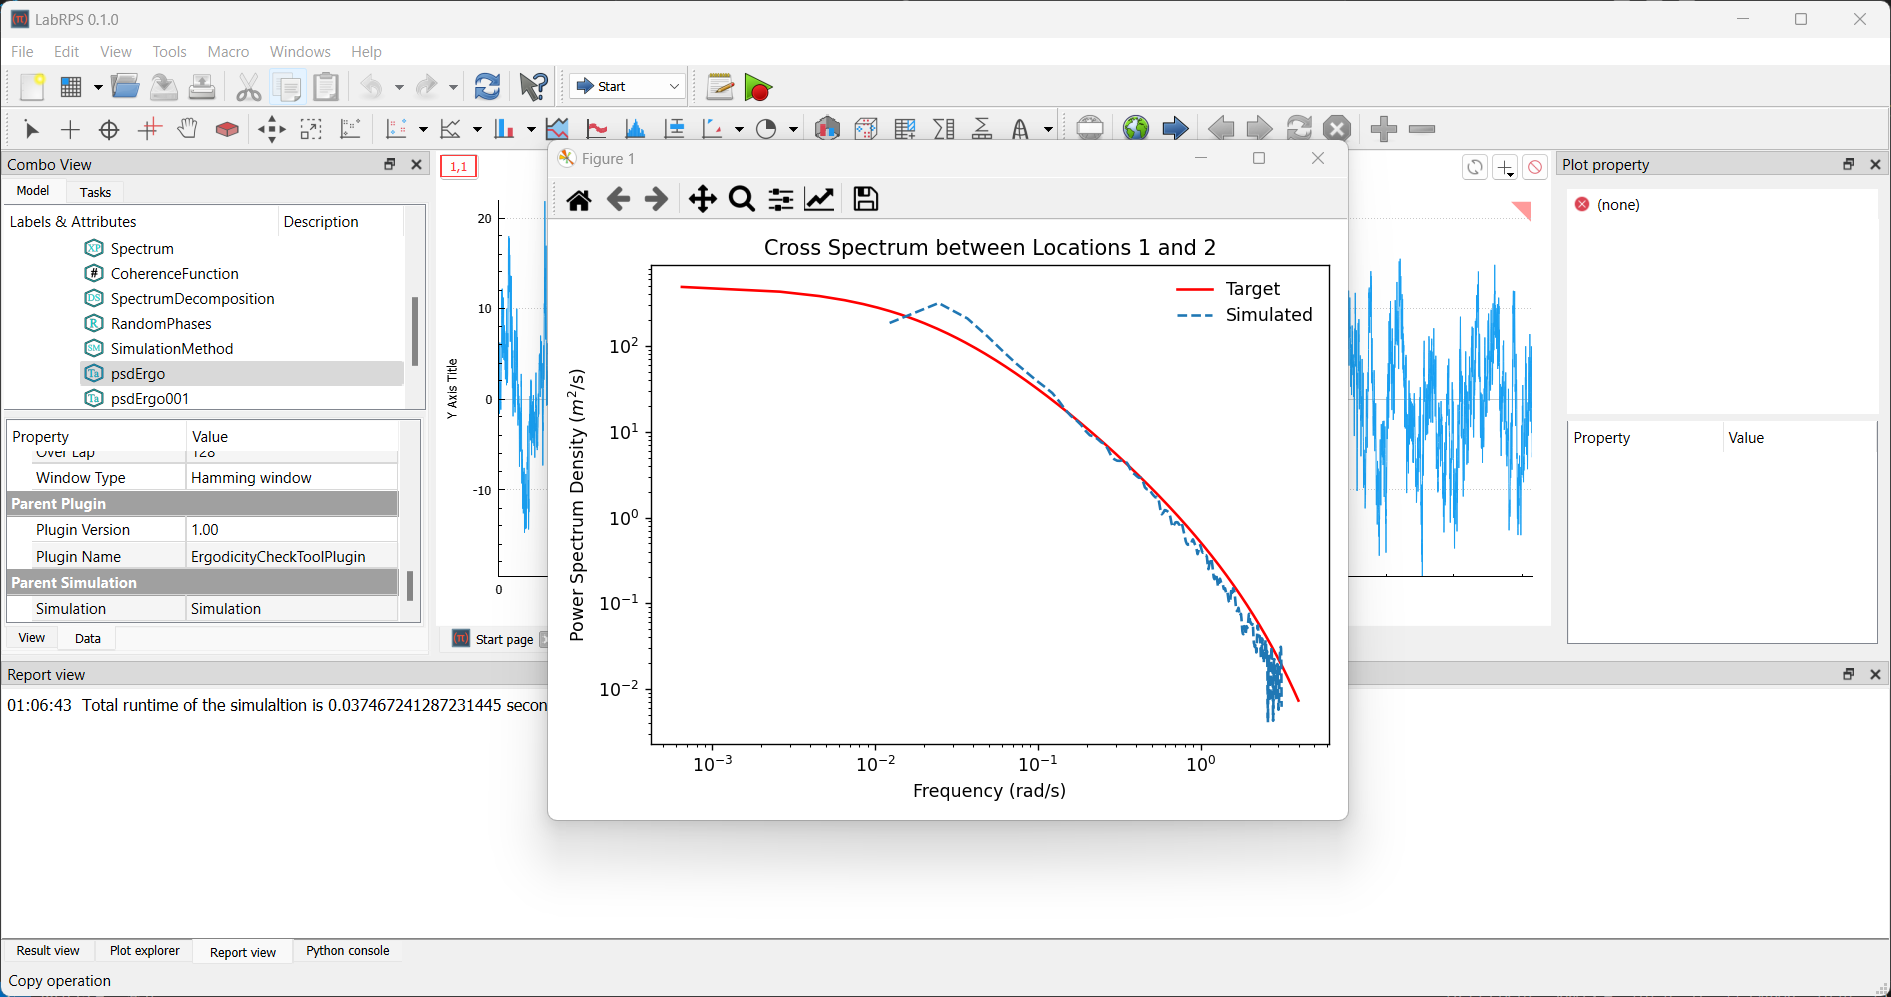Toggle the Zoom to rectangle magnifier tool
This screenshot has width=1891, height=997.
741,200
